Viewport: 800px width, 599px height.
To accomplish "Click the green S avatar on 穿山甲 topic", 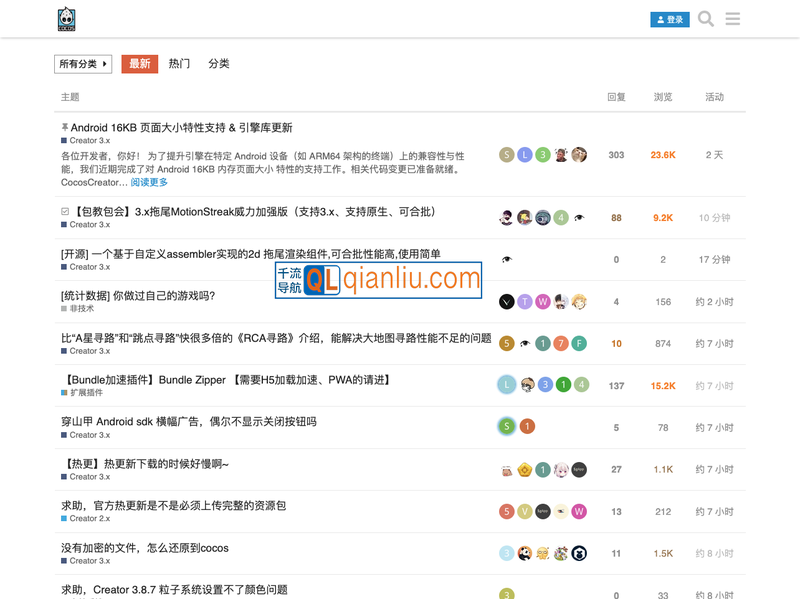I will (507, 425).
